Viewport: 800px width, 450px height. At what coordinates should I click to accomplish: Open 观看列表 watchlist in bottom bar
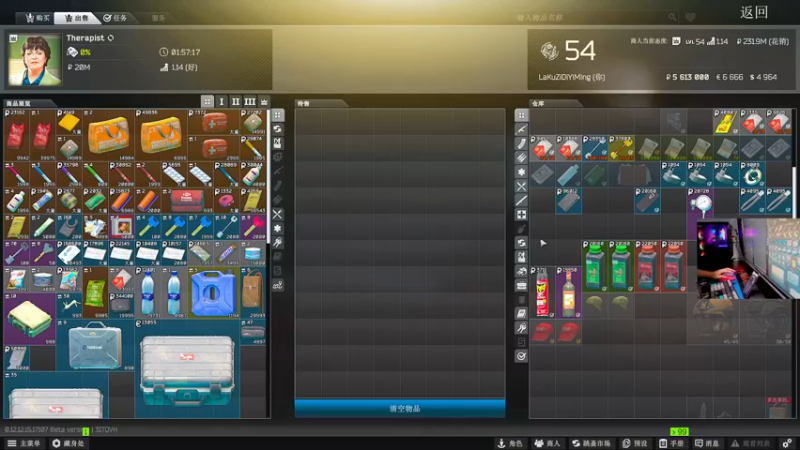751,443
